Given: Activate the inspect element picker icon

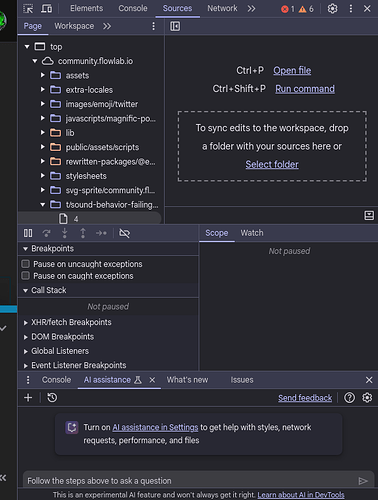Looking at the screenshot, I should [x=28, y=8].
